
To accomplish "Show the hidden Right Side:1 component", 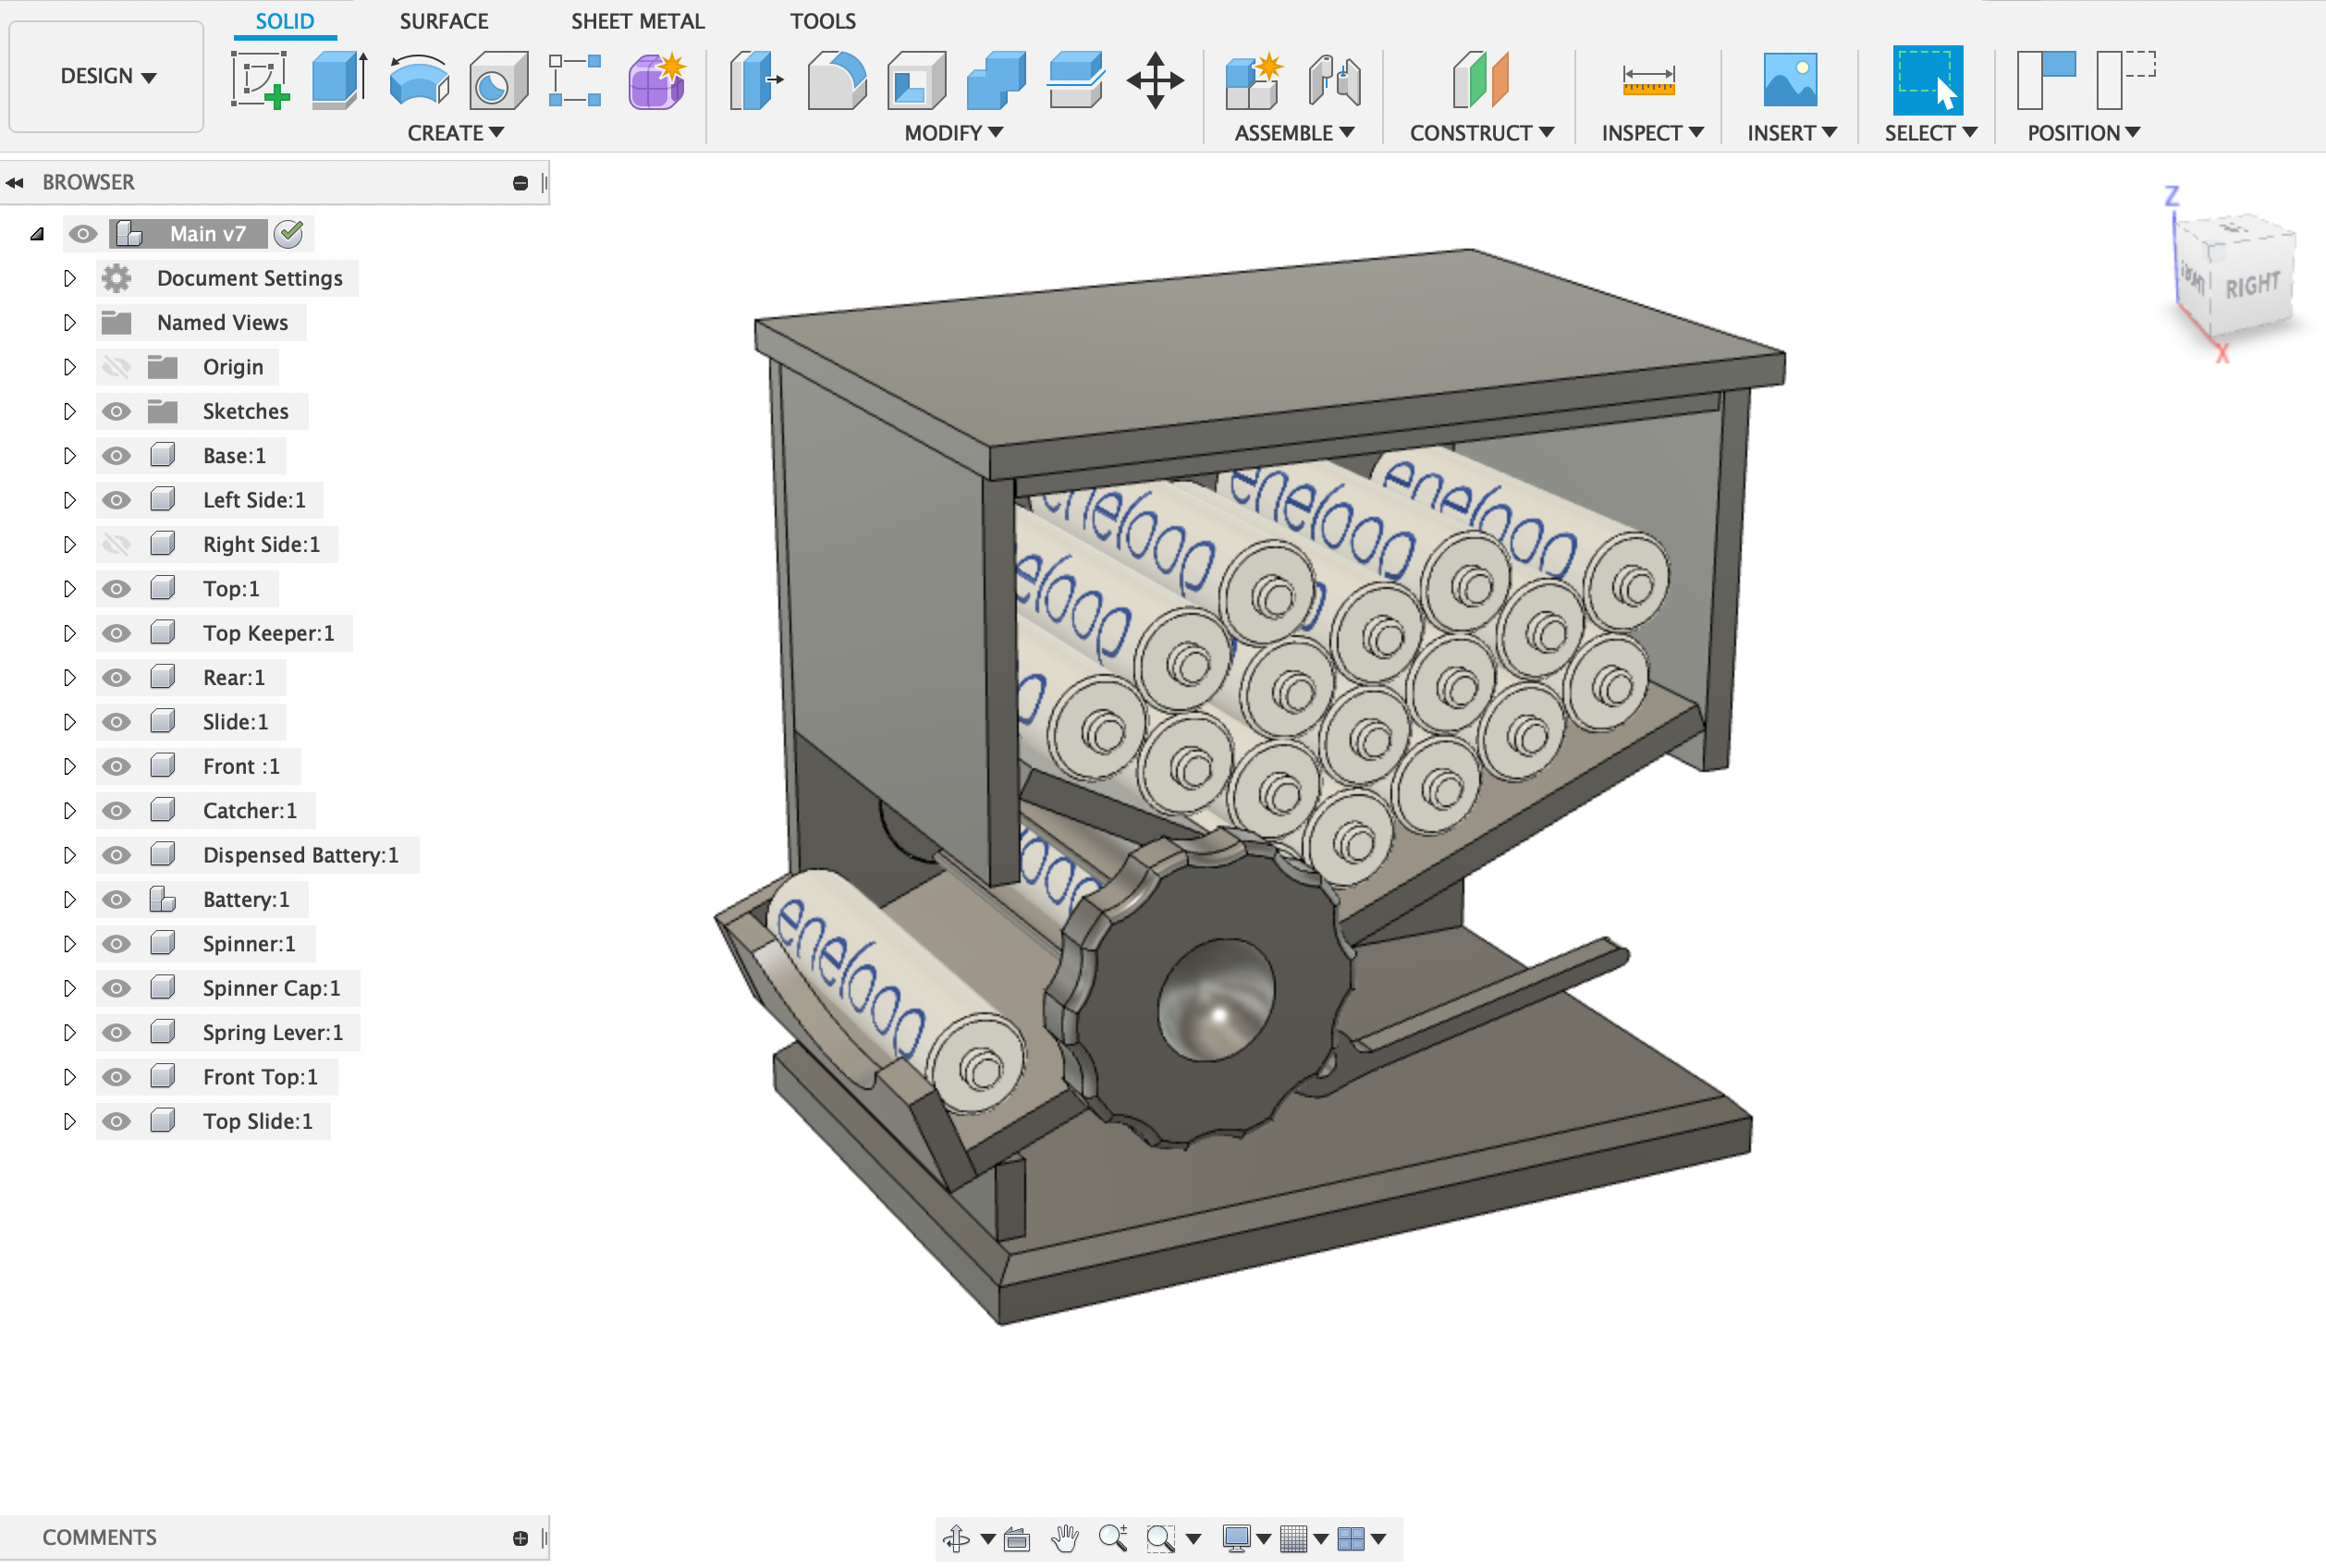I will coord(116,544).
